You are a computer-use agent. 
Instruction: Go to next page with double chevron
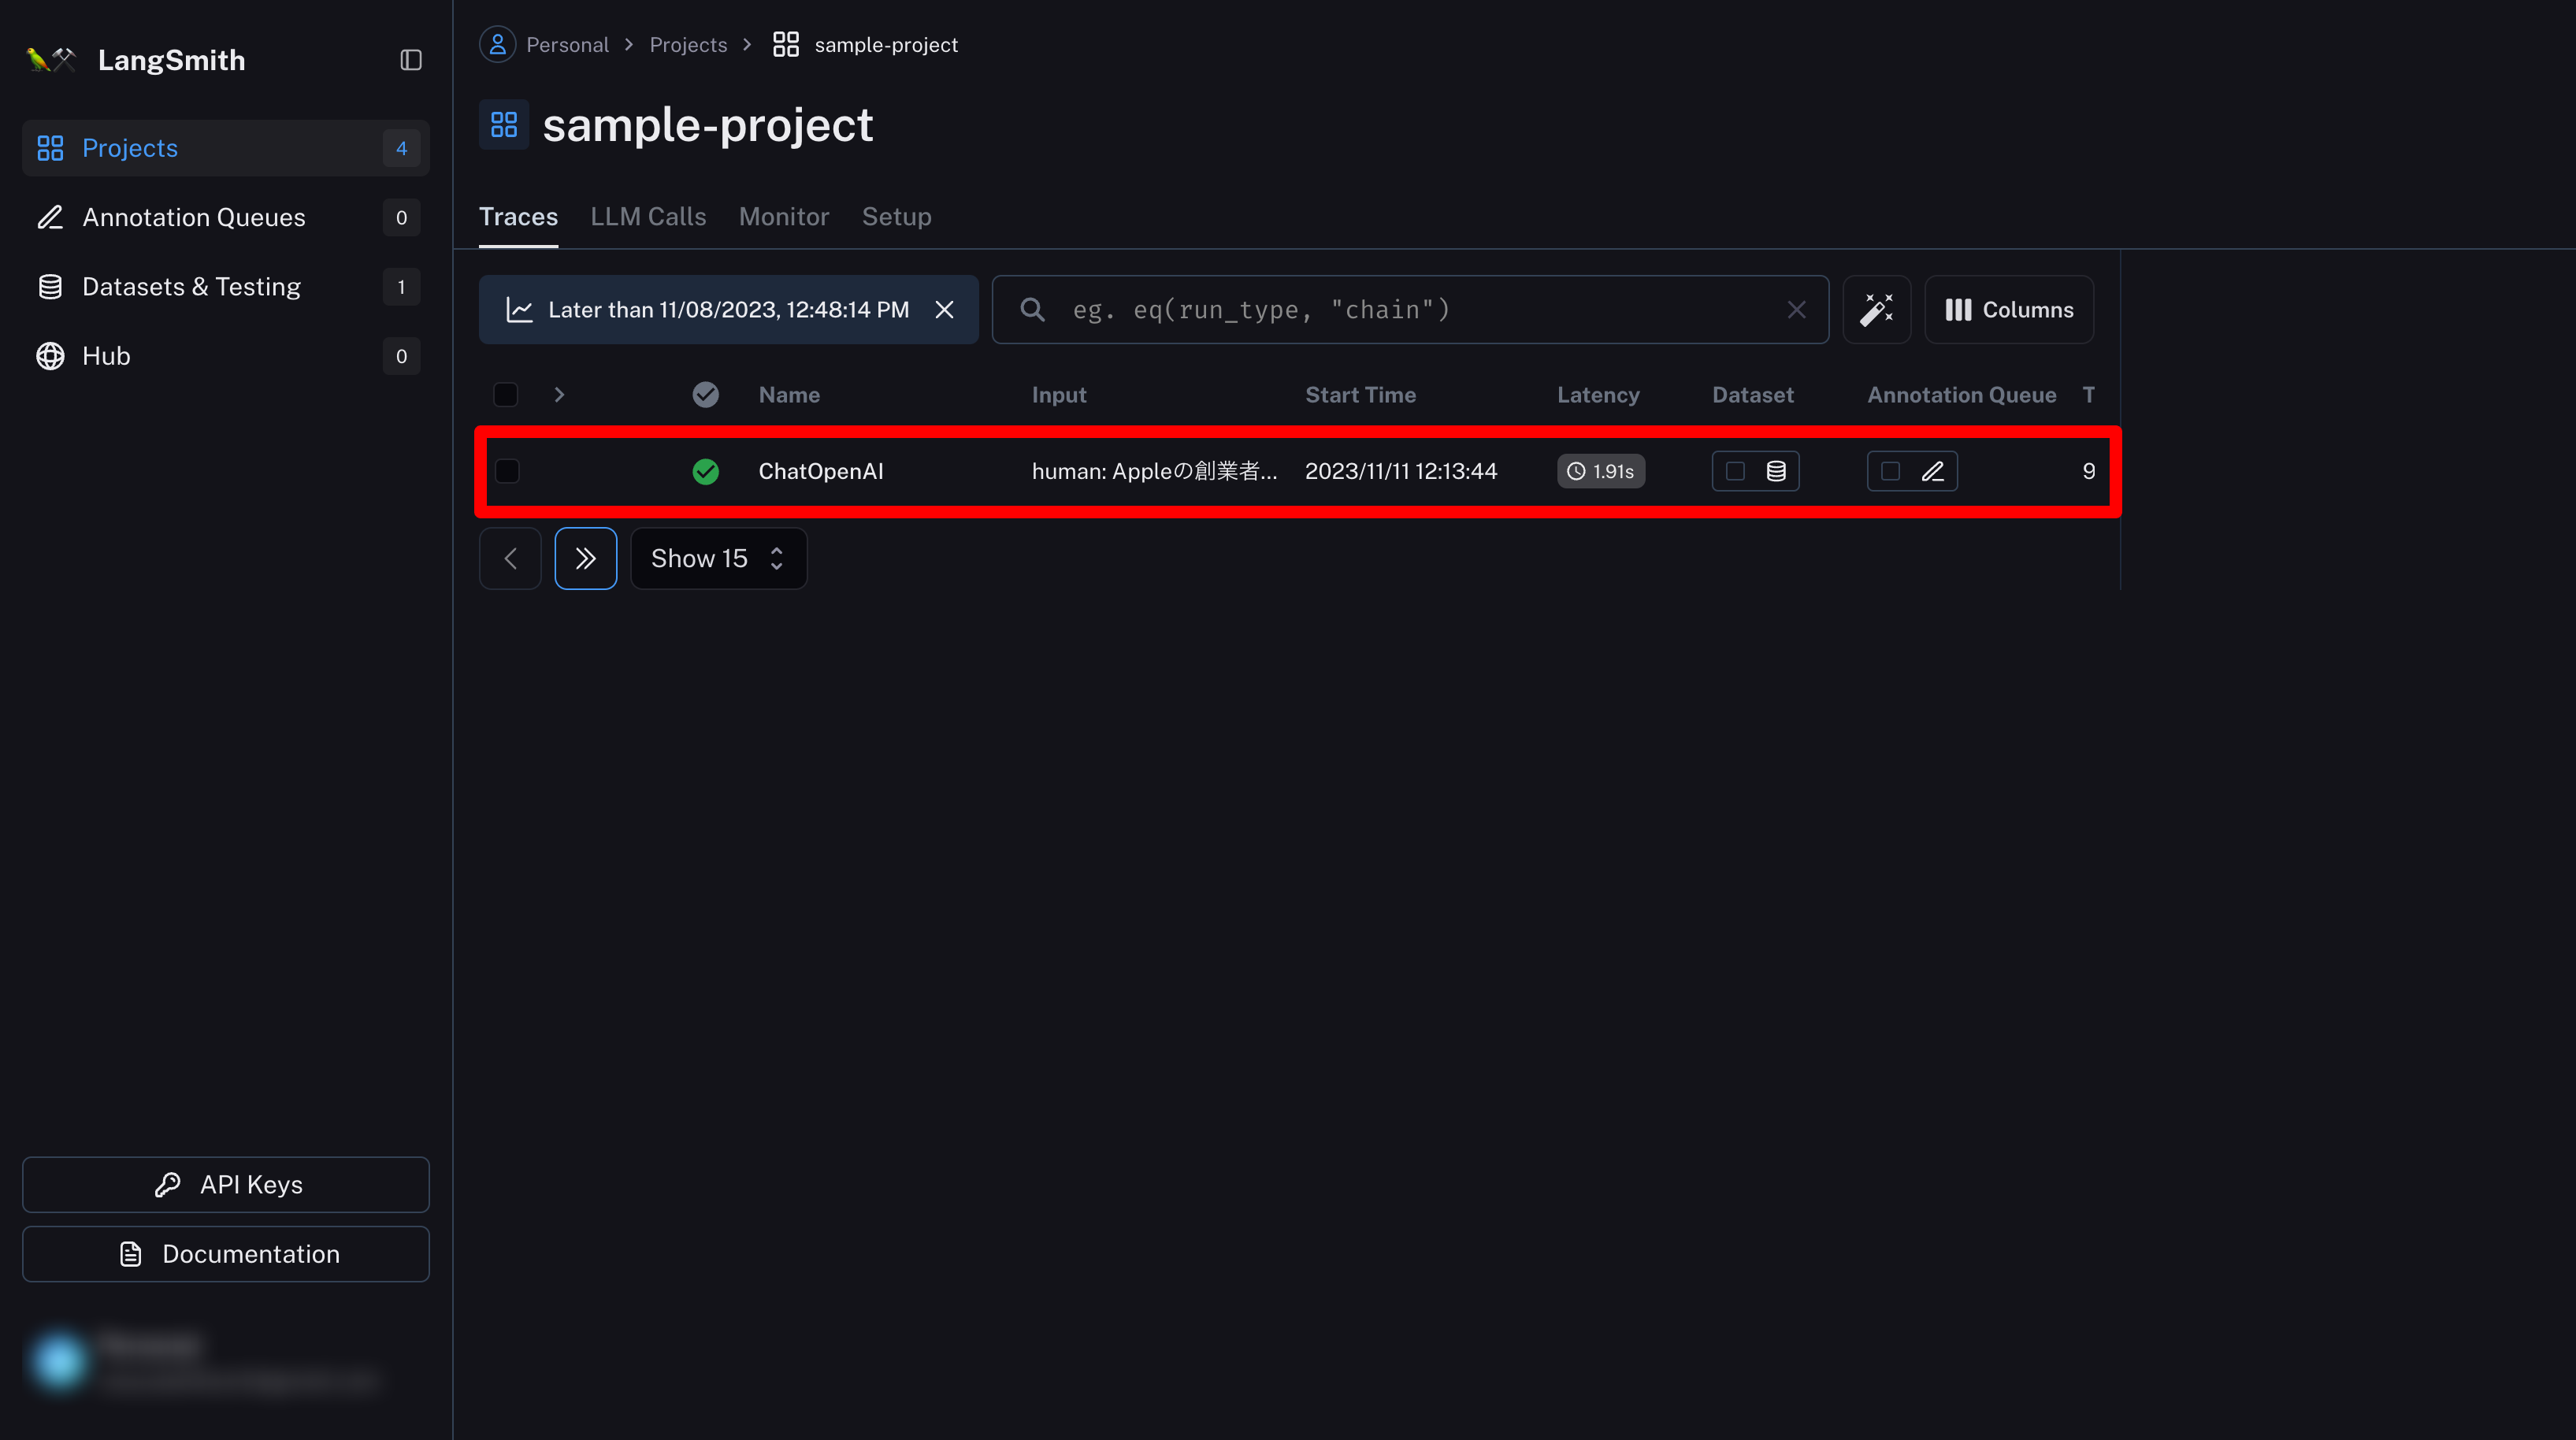pyautogui.click(x=586, y=558)
